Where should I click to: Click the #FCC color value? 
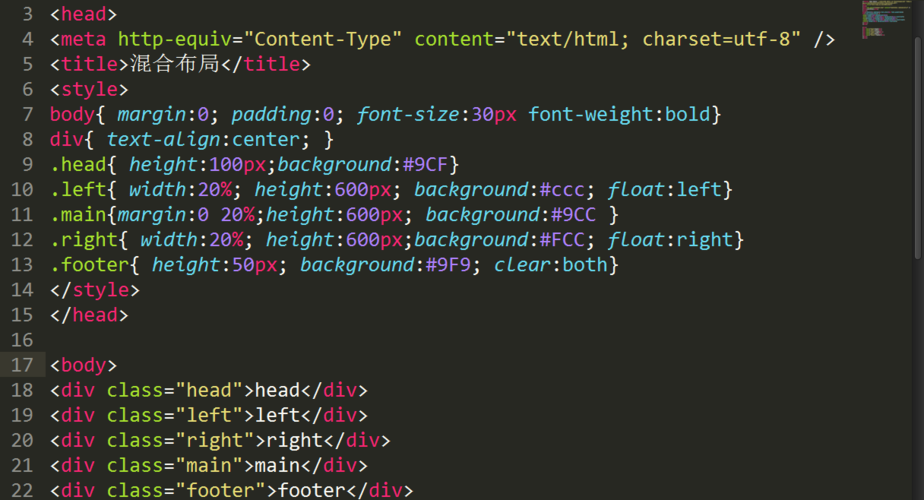pyautogui.click(x=562, y=239)
